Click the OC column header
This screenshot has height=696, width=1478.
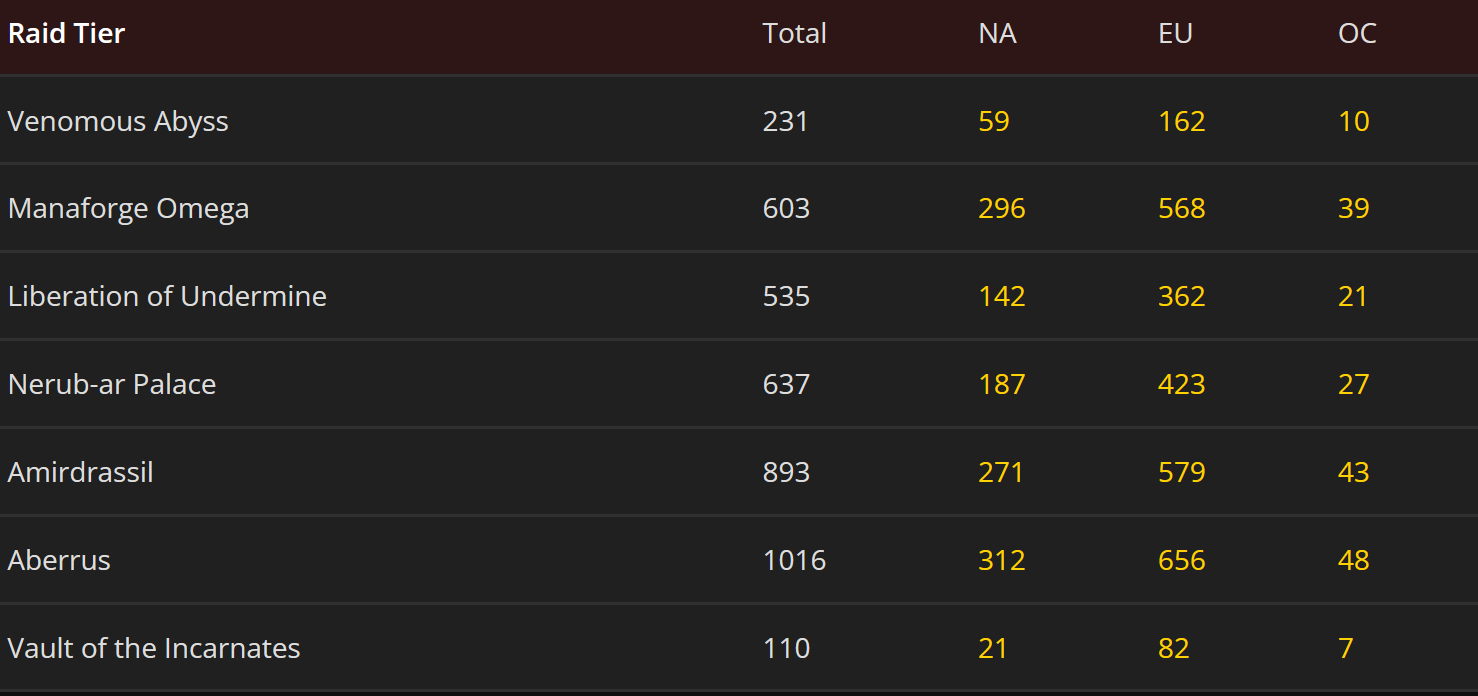pos(1358,33)
